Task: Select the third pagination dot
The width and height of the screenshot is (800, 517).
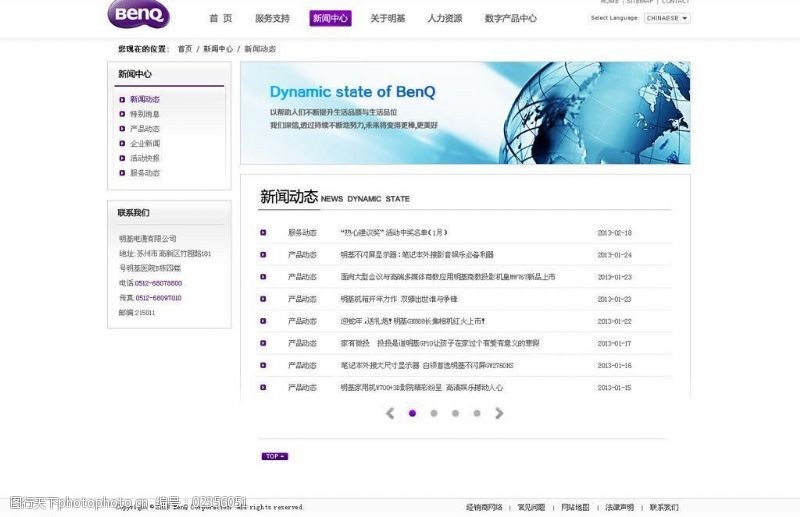Action: [x=455, y=413]
